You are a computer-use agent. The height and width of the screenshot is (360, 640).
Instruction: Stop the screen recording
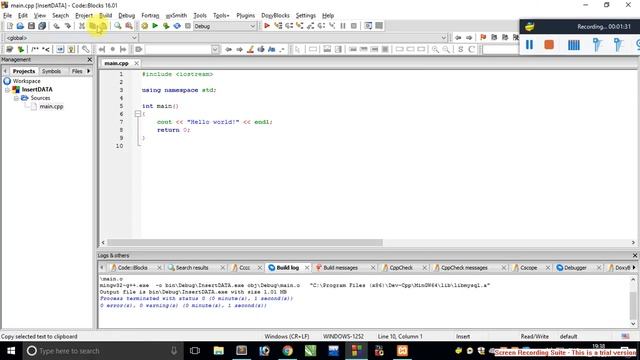tap(549, 44)
